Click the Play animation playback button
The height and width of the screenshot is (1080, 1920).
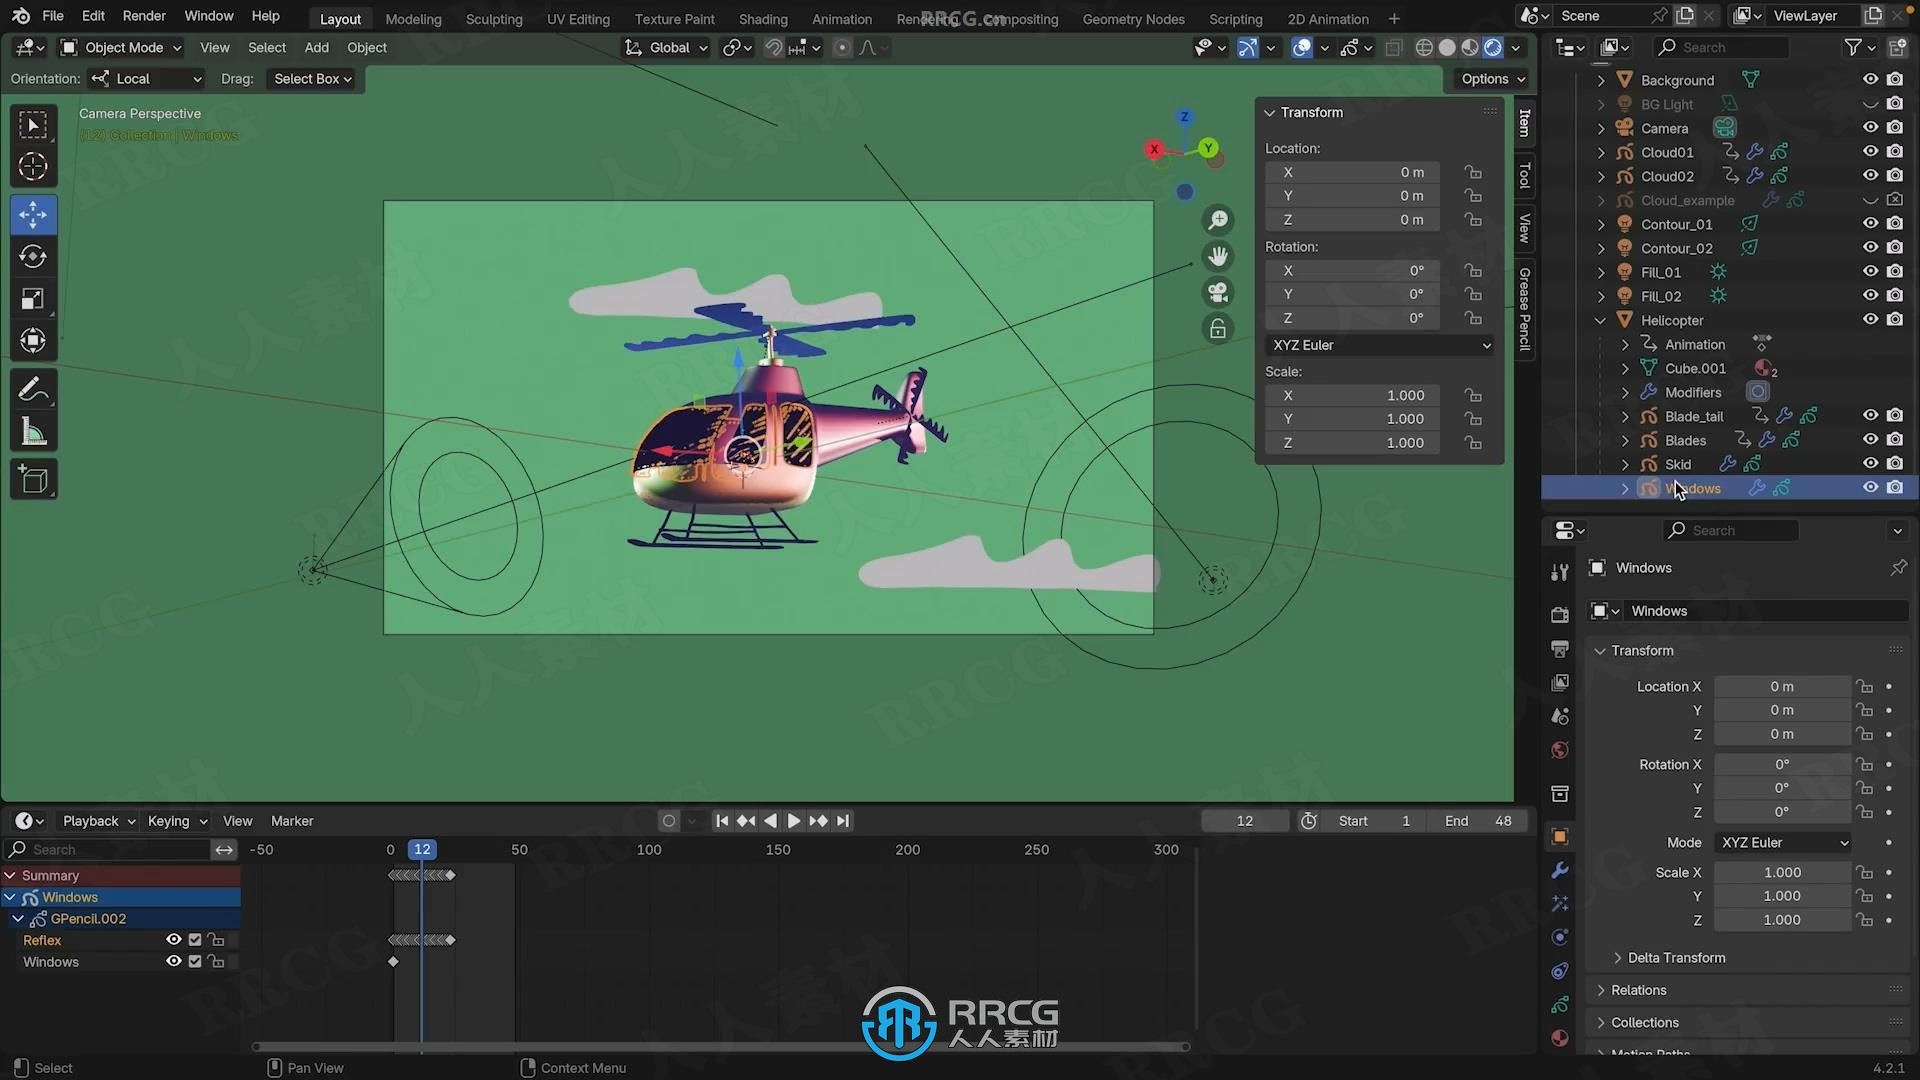(793, 820)
